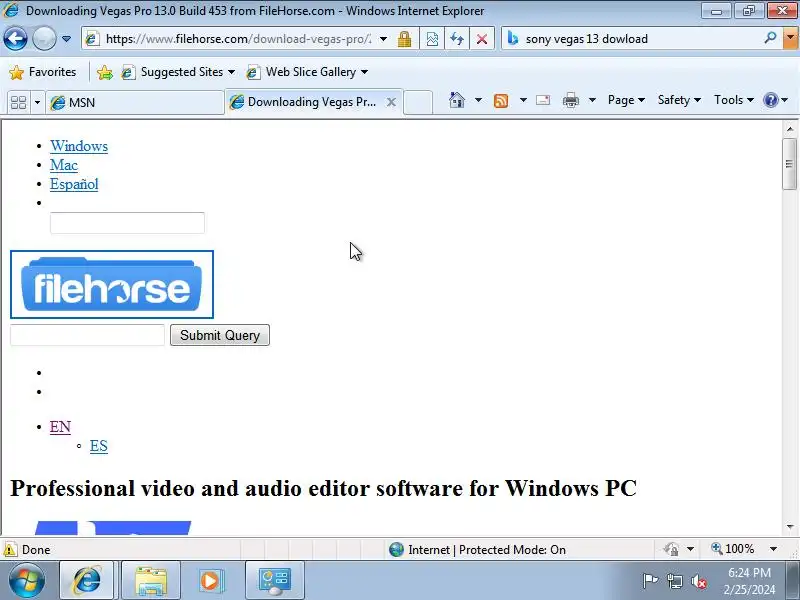Switch to the MSN tab
Viewport: 800px width, 600px height.
(135, 103)
